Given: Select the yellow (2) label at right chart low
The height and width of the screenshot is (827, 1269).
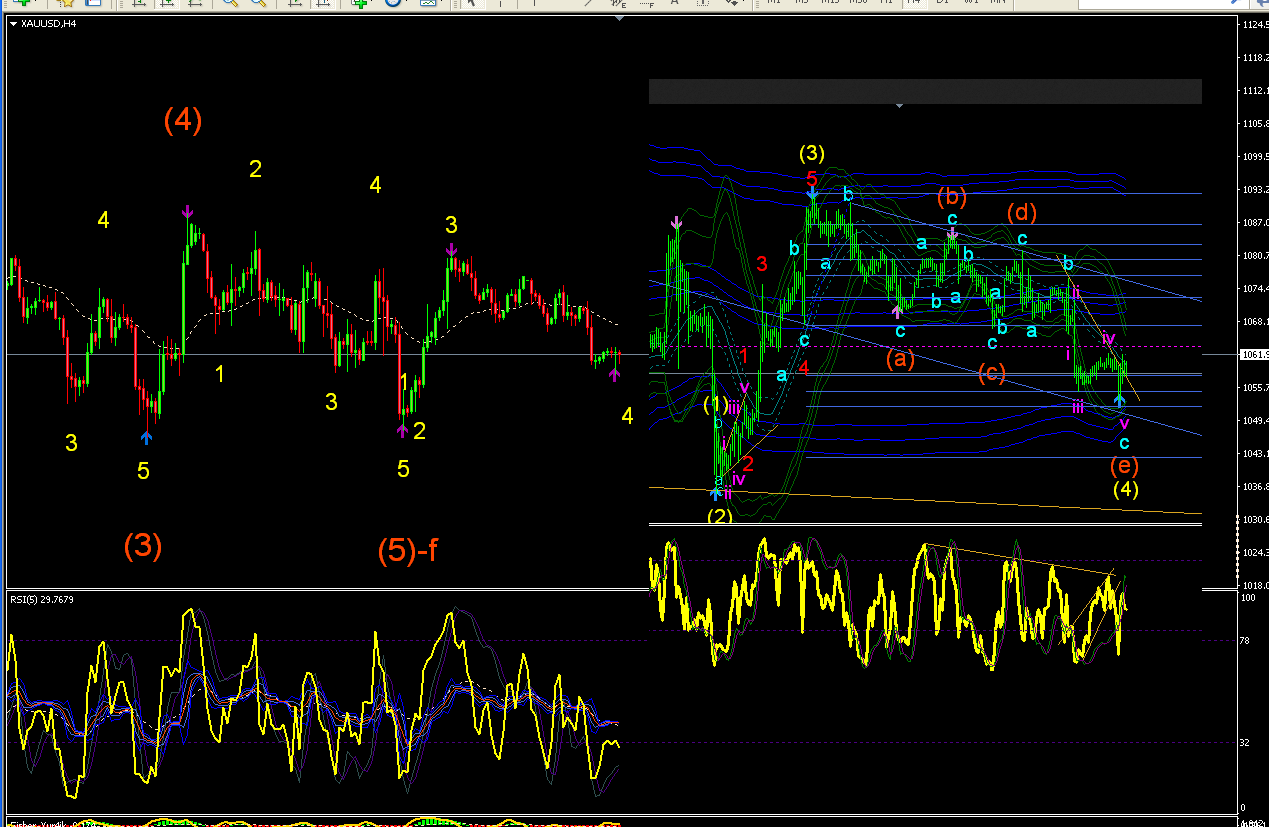Looking at the screenshot, I should [x=720, y=516].
